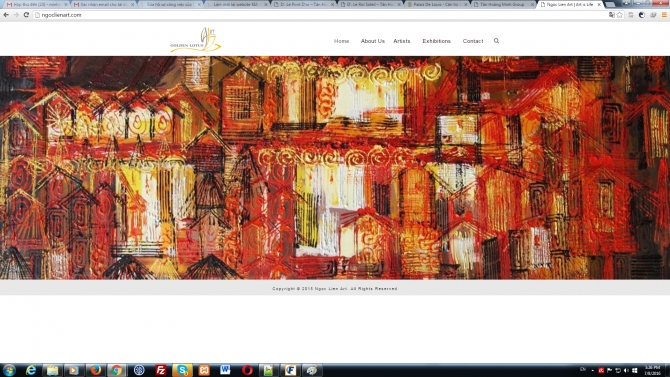670x377 pixels.
Task: Click the copyright Ngoc Lien Art text
Action: [x=335, y=289]
